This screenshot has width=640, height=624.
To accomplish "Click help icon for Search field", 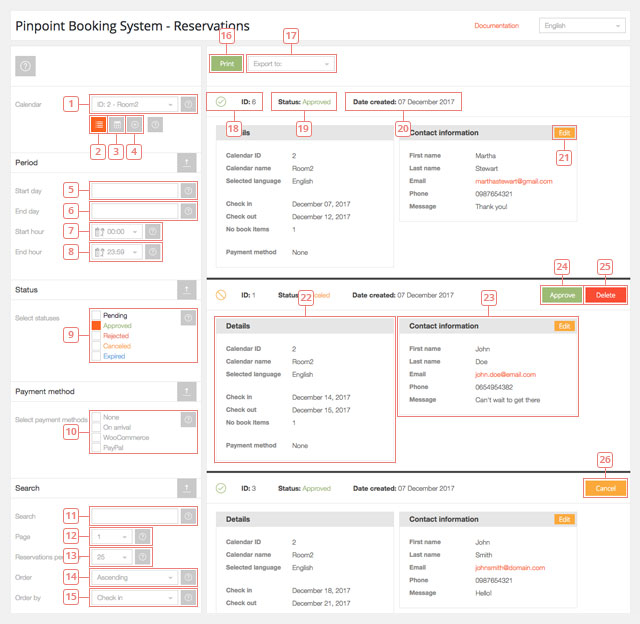I will (x=188, y=516).
